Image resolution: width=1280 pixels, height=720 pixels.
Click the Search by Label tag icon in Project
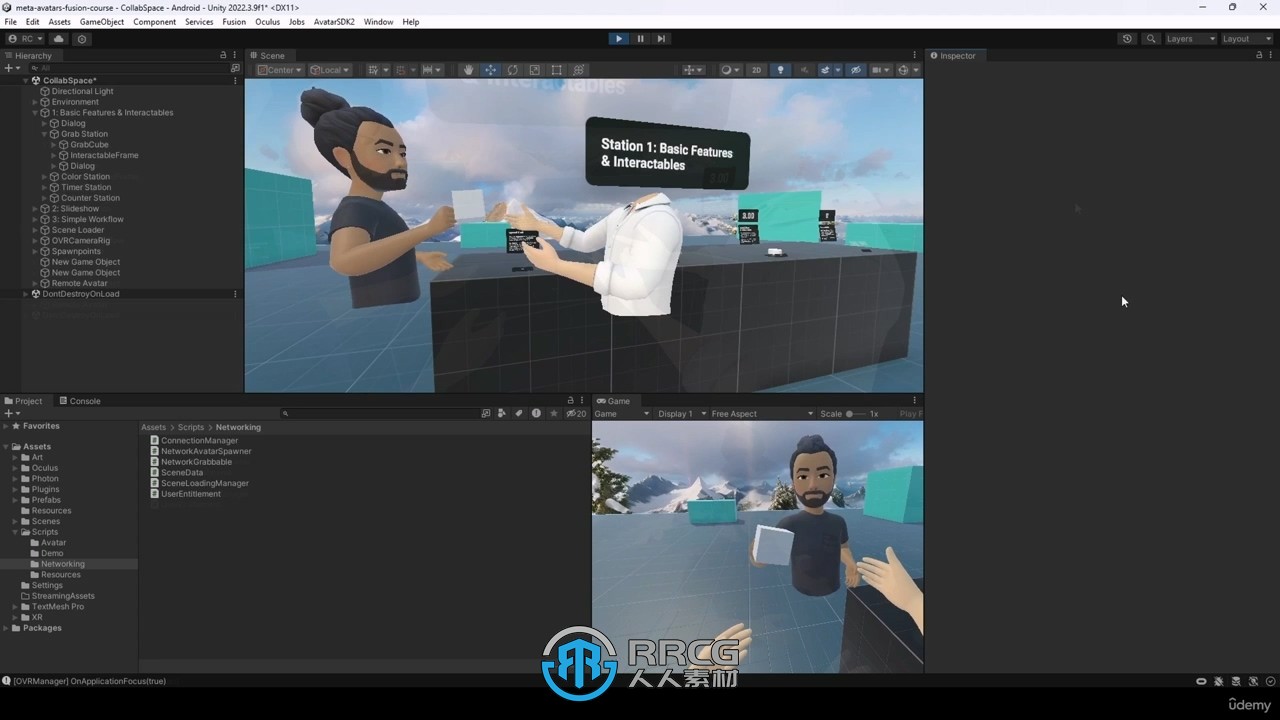[x=518, y=413]
